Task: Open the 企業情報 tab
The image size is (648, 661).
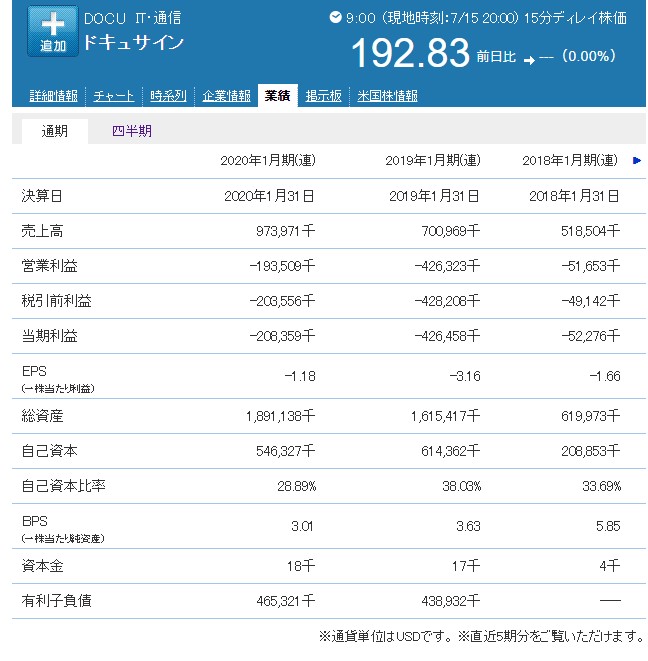Action: coord(226,96)
